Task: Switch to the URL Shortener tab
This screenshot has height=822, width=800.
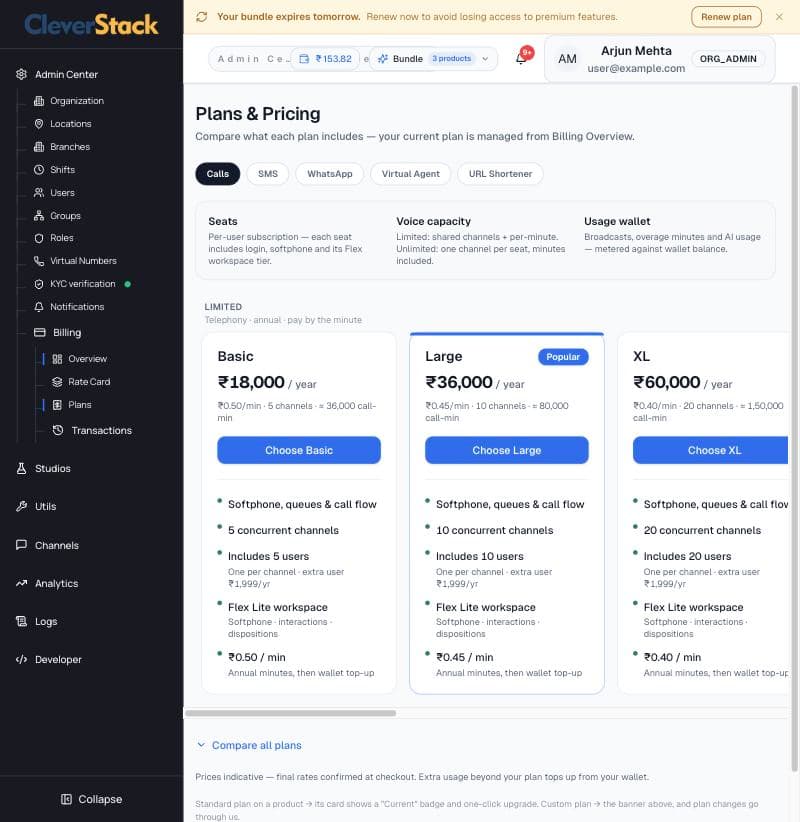Action: point(500,174)
